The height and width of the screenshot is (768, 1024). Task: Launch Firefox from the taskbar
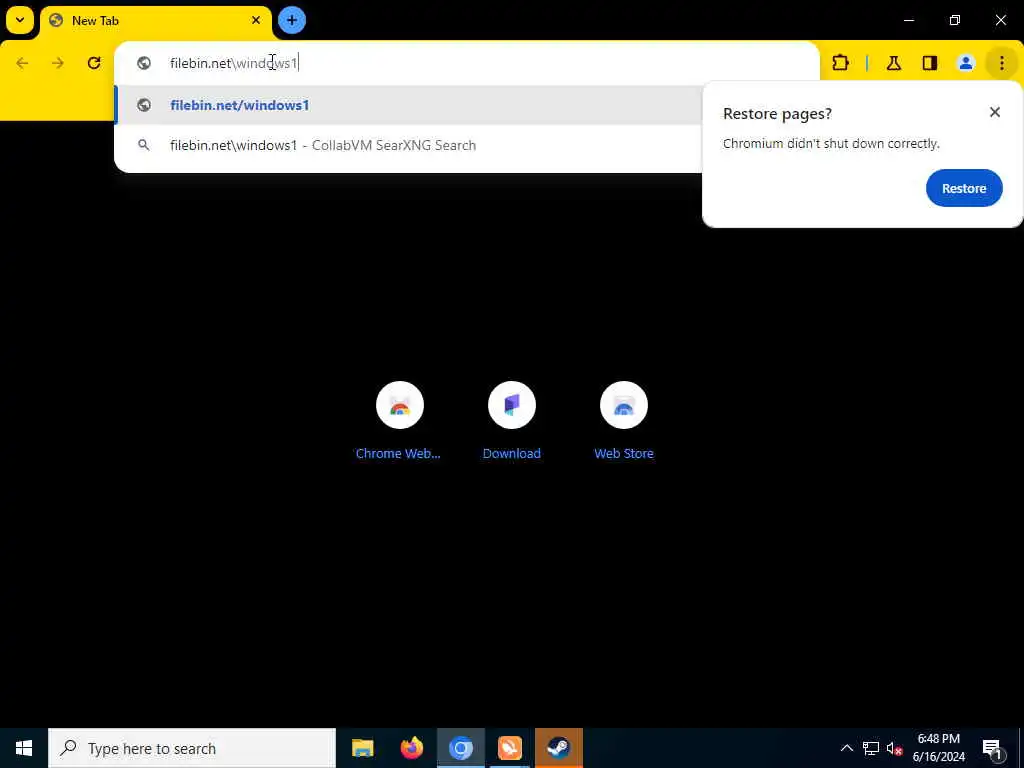pos(411,748)
